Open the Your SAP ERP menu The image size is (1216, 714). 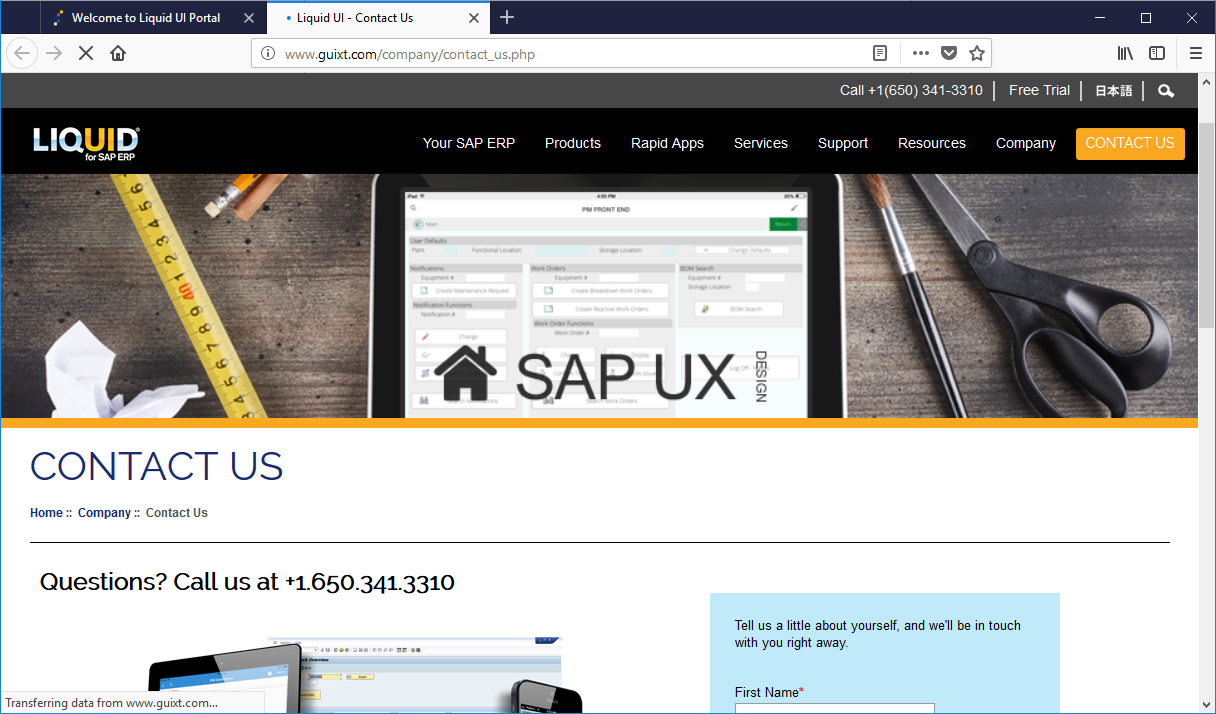469,143
